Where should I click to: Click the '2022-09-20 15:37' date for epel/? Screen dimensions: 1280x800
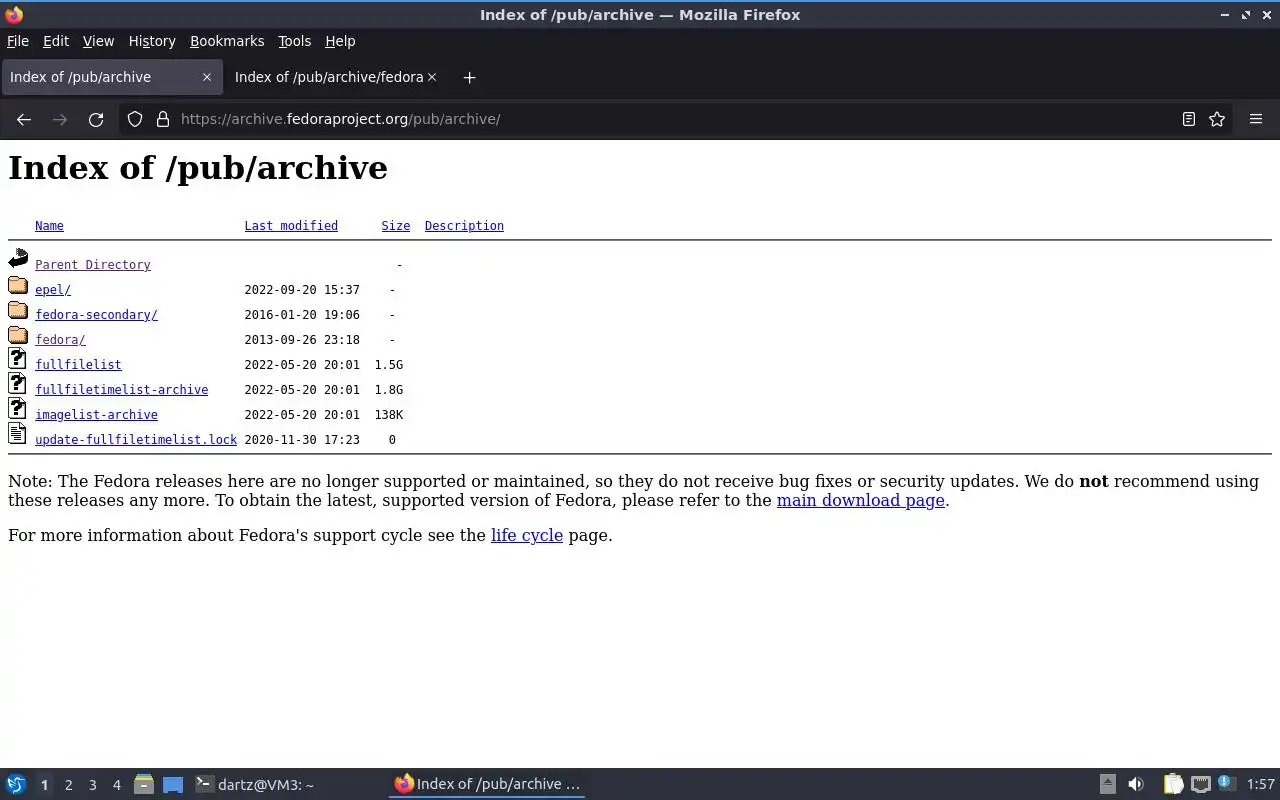302,290
